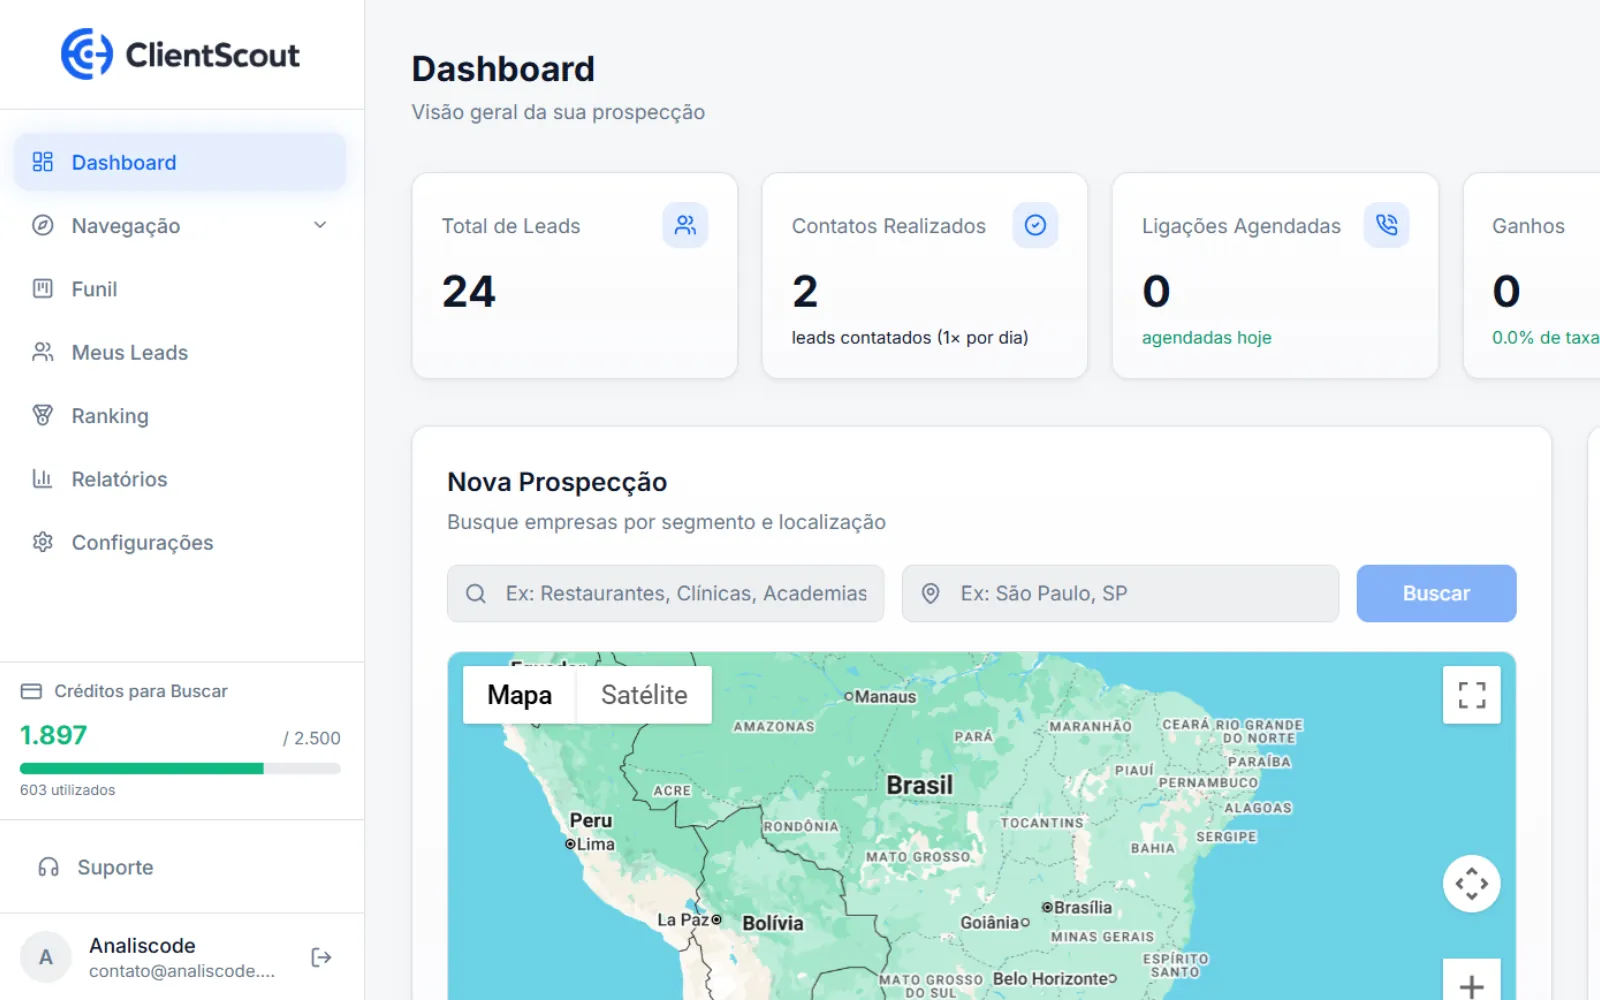Click the Brasil label on map
This screenshot has width=1600, height=1000.
[919, 785]
